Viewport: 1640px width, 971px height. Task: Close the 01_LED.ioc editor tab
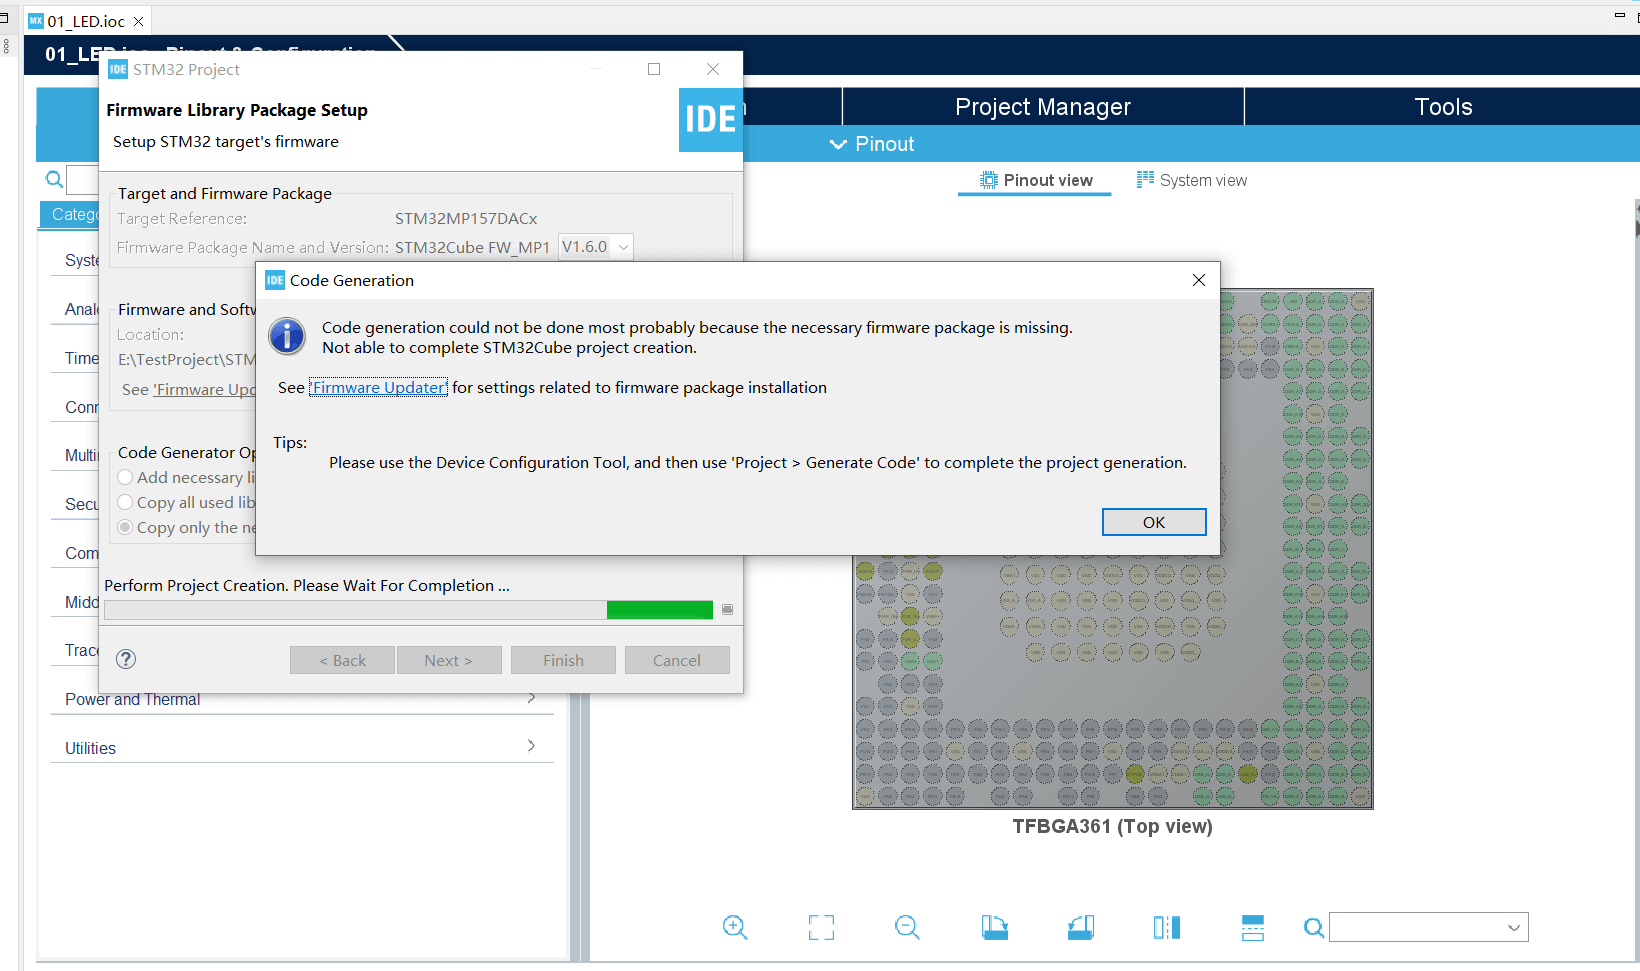click(x=138, y=21)
